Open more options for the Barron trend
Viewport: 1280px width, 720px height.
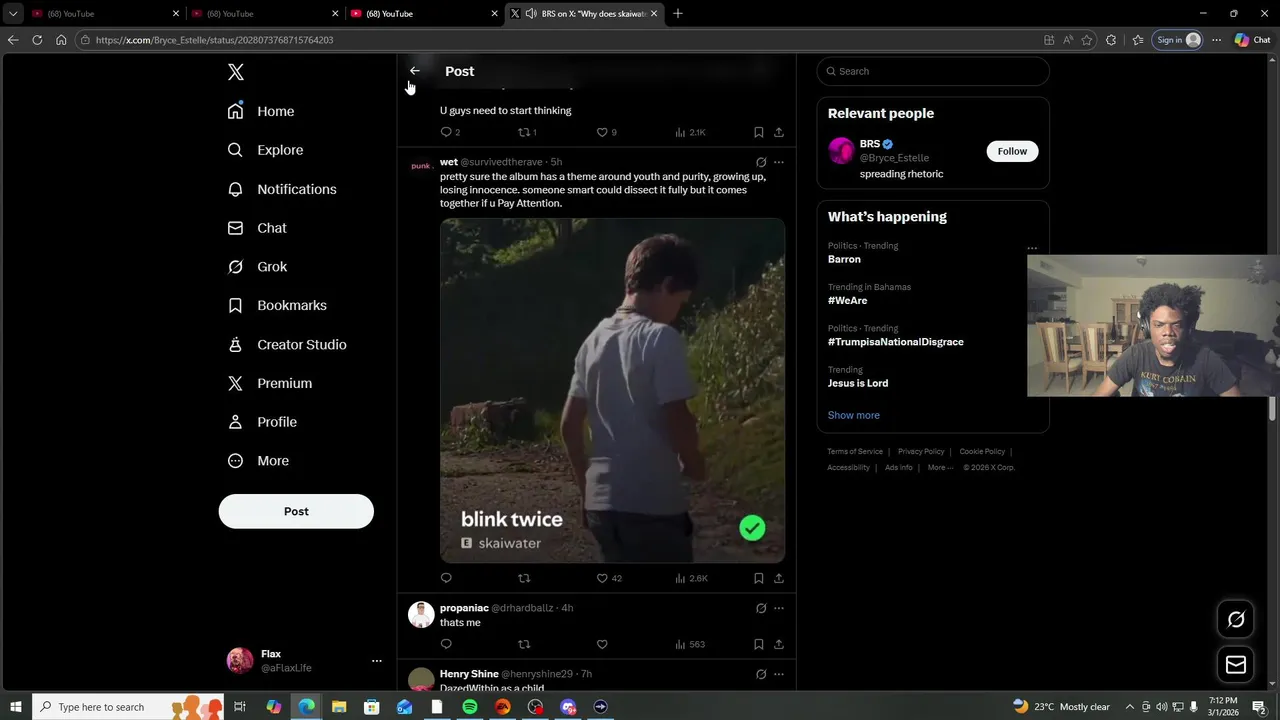[1032, 248]
